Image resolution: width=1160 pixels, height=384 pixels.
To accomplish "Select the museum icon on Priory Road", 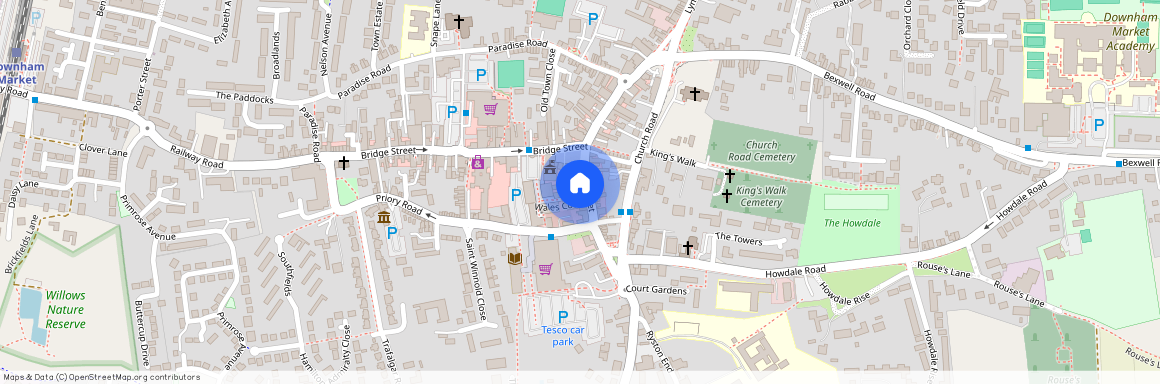I will pyautogui.click(x=384, y=218).
